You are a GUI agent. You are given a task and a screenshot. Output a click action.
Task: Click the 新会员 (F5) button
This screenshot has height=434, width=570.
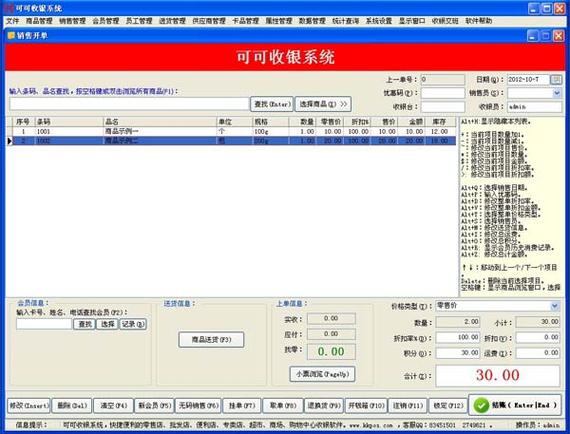[x=154, y=406]
